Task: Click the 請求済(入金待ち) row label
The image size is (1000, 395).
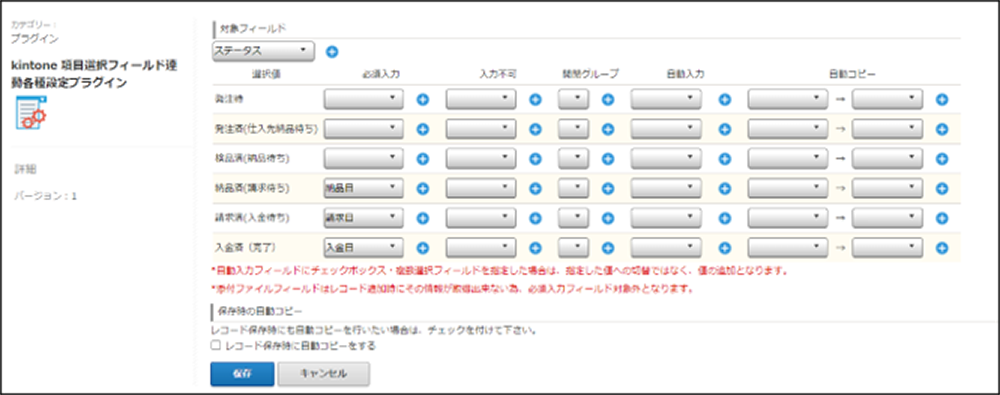Action: [x=252, y=218]
